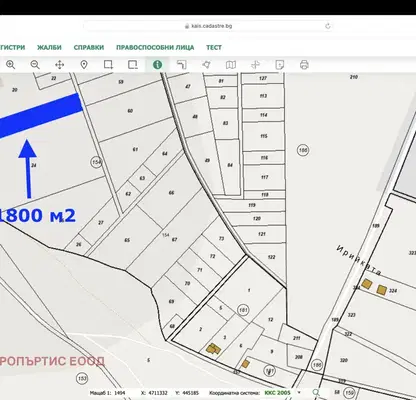416x400 pixels.
Task: Select the measure distance line tool
Action: click(x=182, y=65)
